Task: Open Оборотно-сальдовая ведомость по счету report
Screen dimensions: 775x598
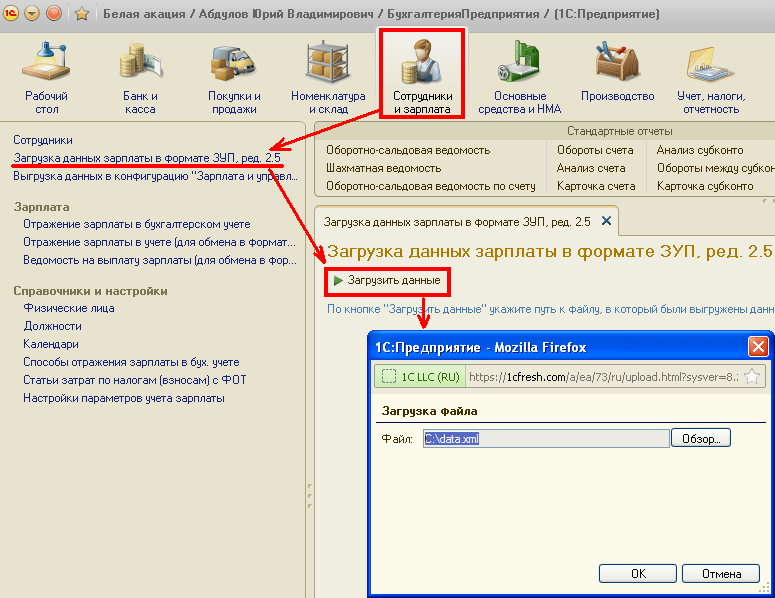Action: pos(431,186)
